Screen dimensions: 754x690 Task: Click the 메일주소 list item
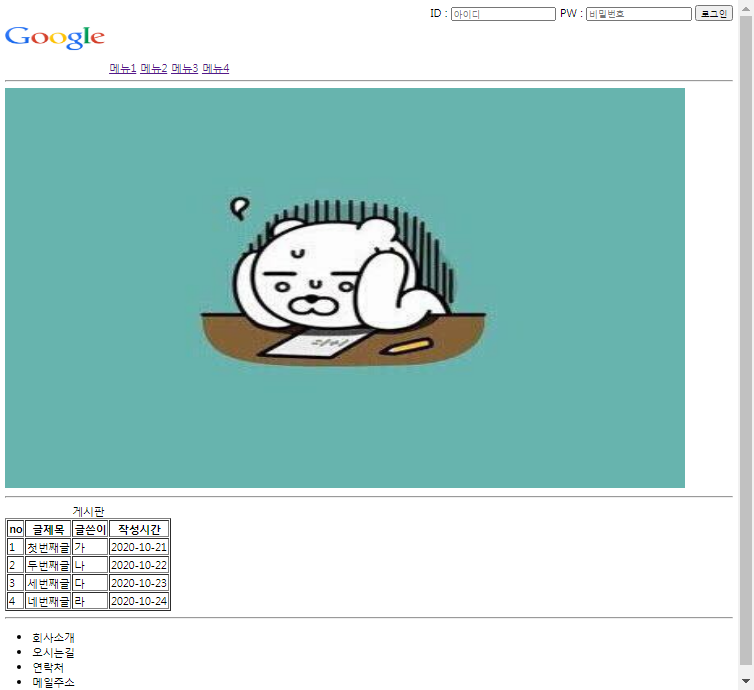coord(53,682)
